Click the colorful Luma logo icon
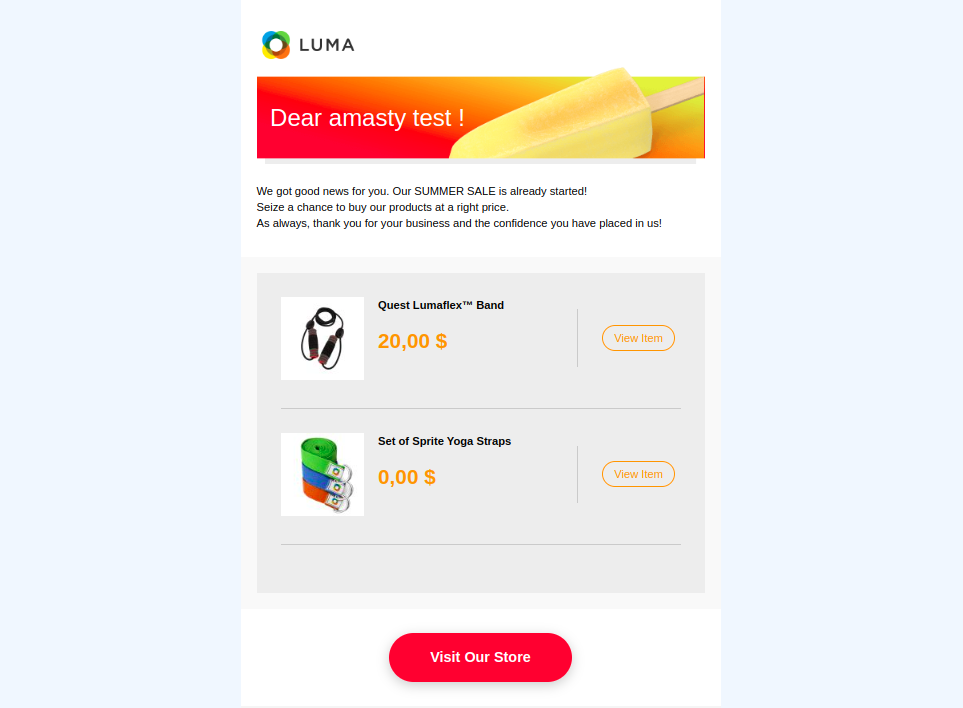 point(276,45)
